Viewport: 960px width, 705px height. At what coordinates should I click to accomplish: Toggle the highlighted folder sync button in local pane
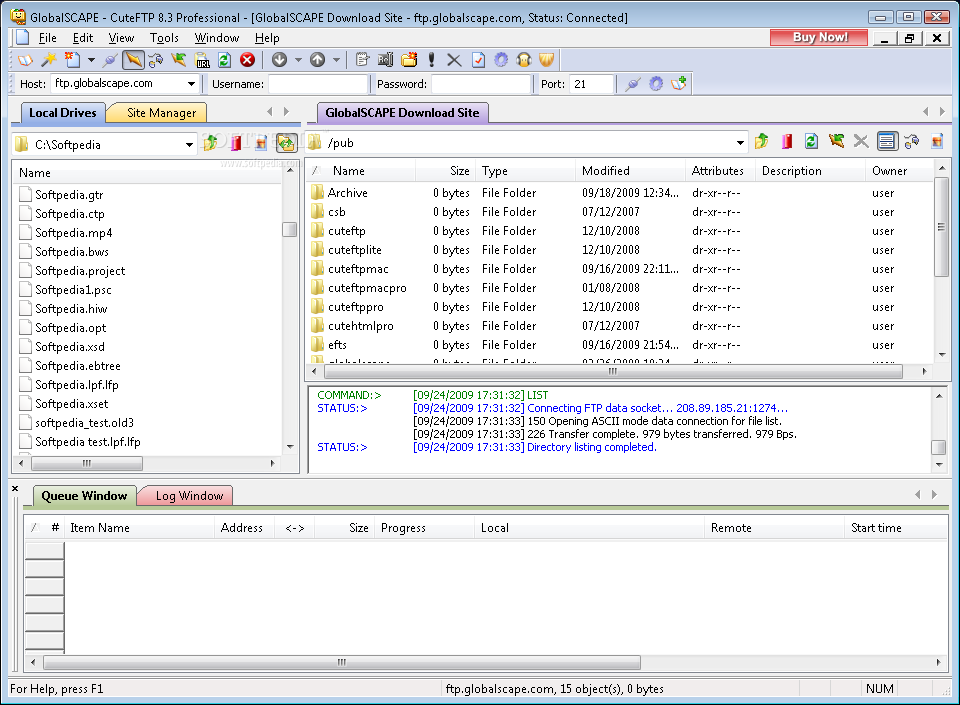pyautogui.click(x=286, y=143)
